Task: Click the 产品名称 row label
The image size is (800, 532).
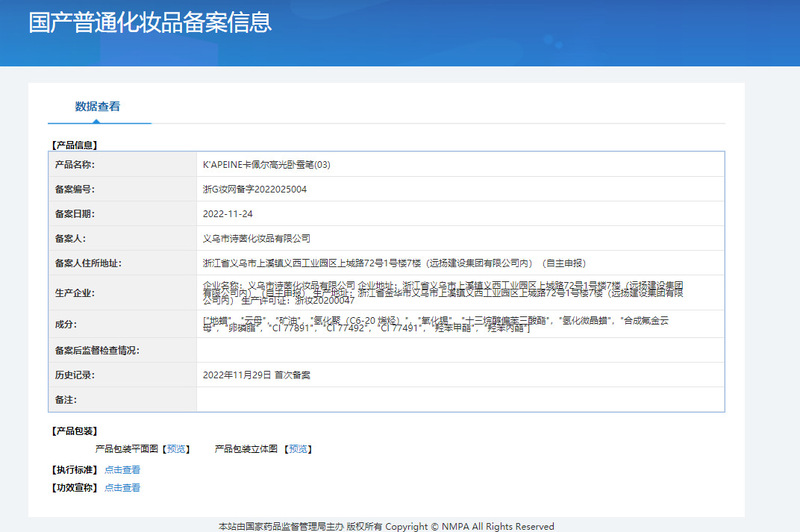Action: [75, 165]
